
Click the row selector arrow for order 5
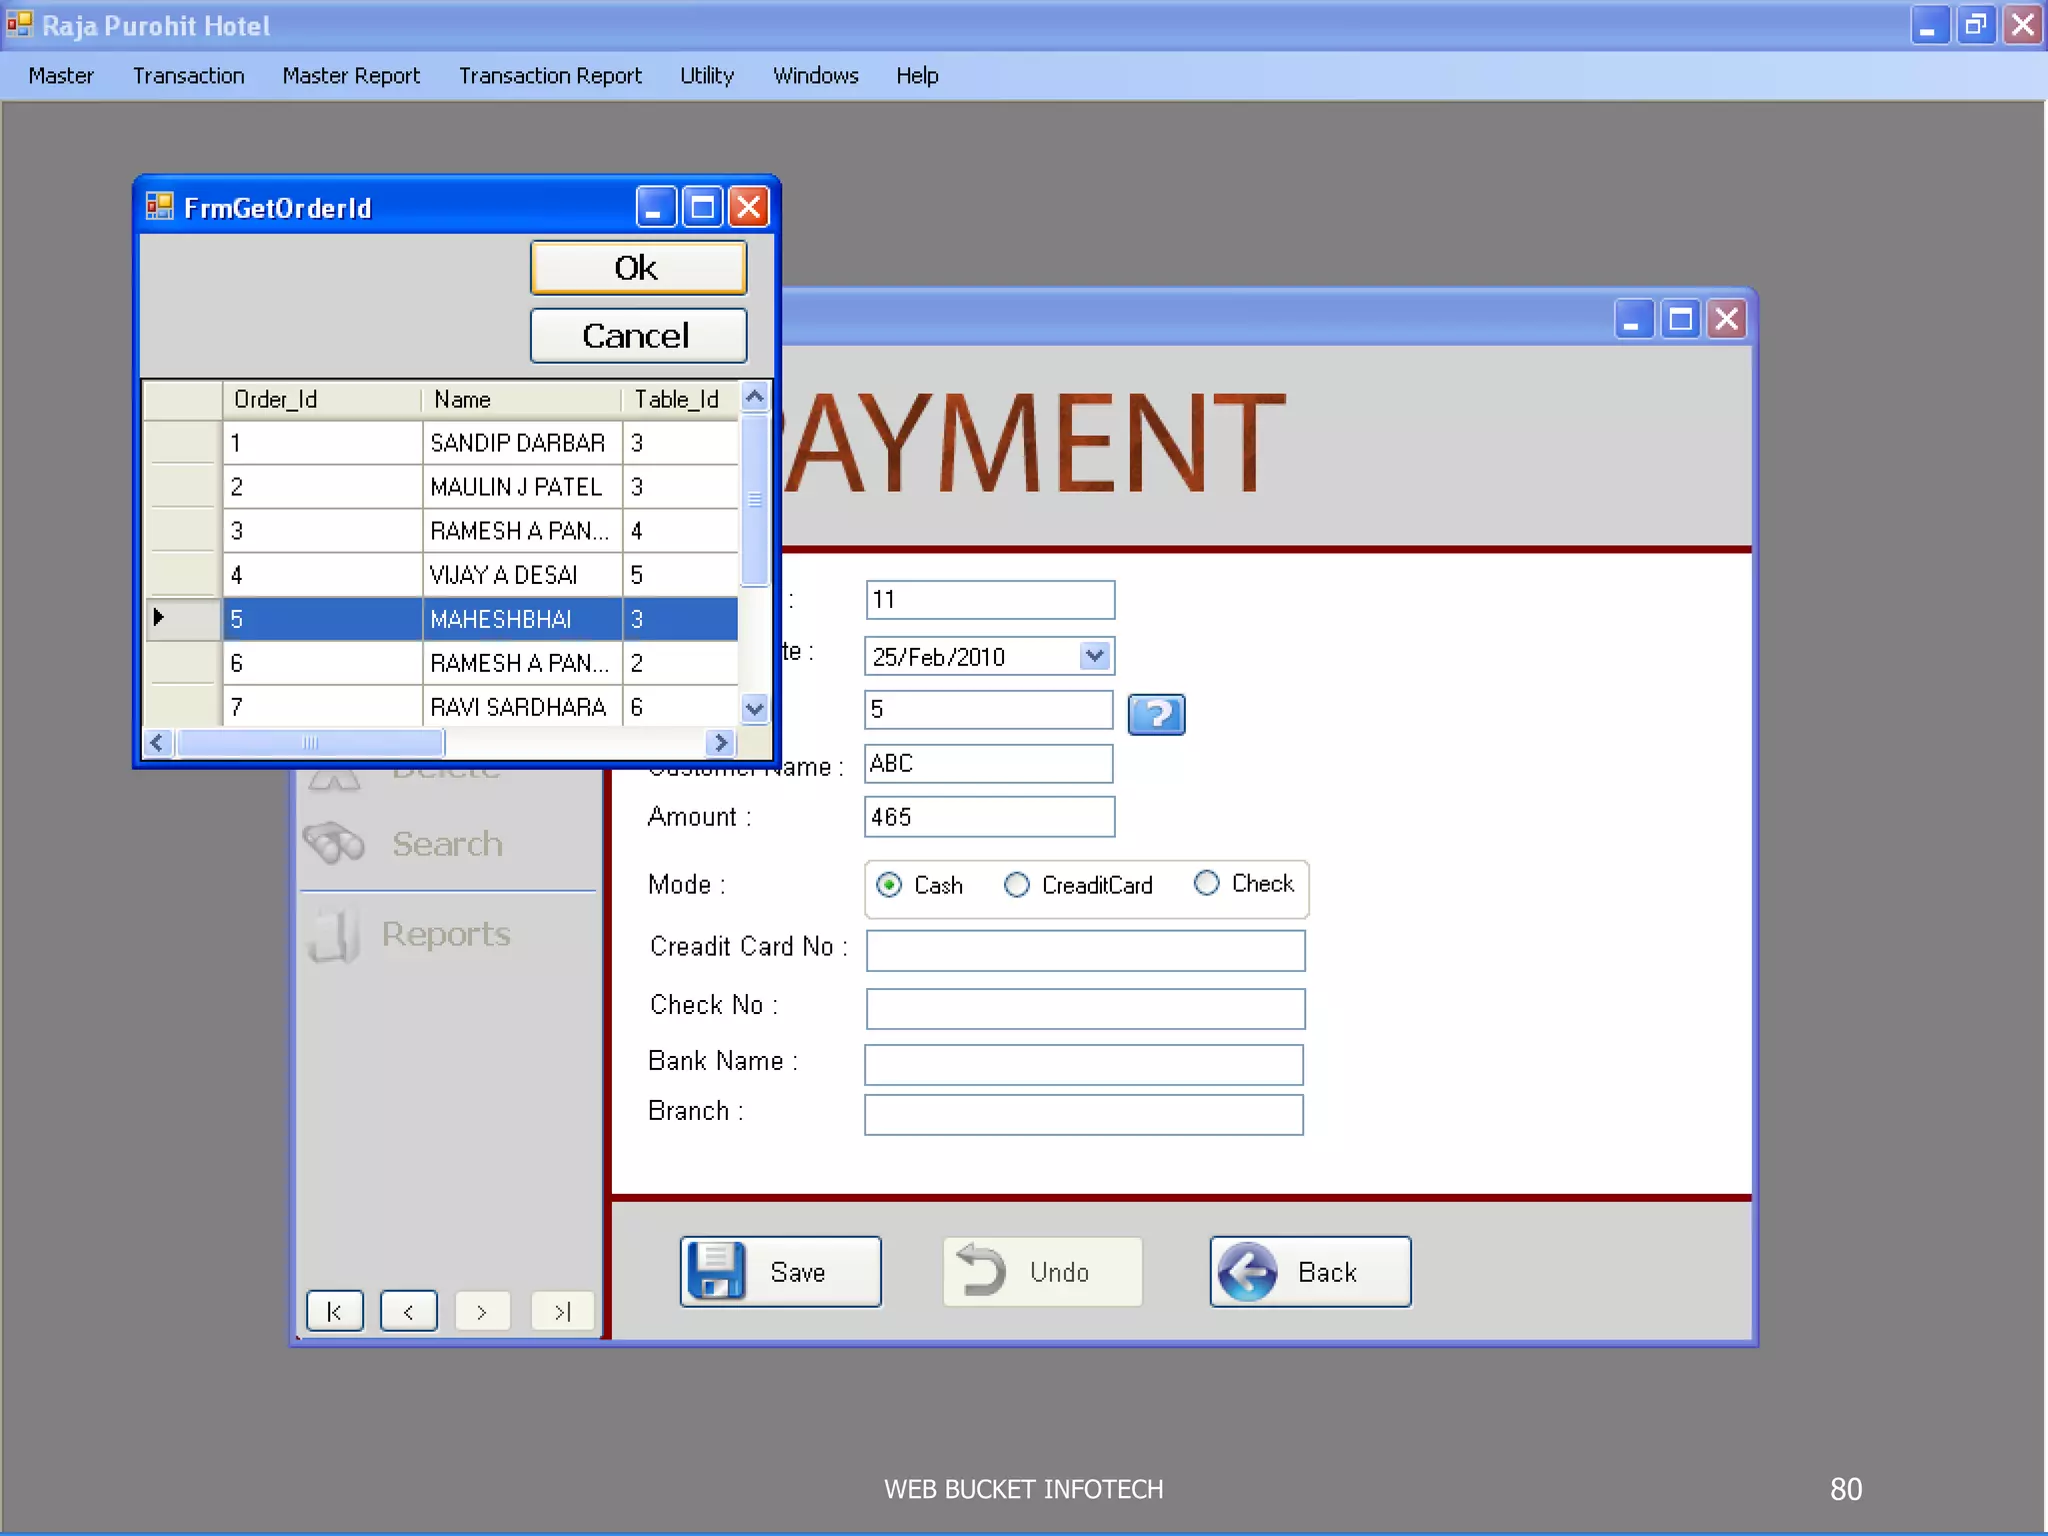coord(182,618)
